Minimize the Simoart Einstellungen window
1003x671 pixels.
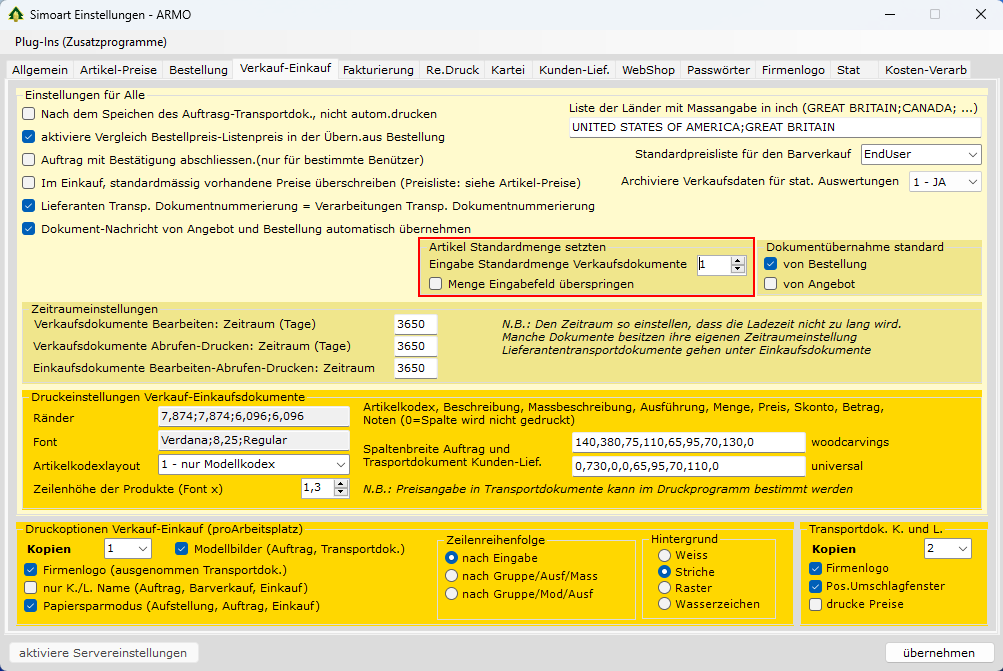pos(889,14)
